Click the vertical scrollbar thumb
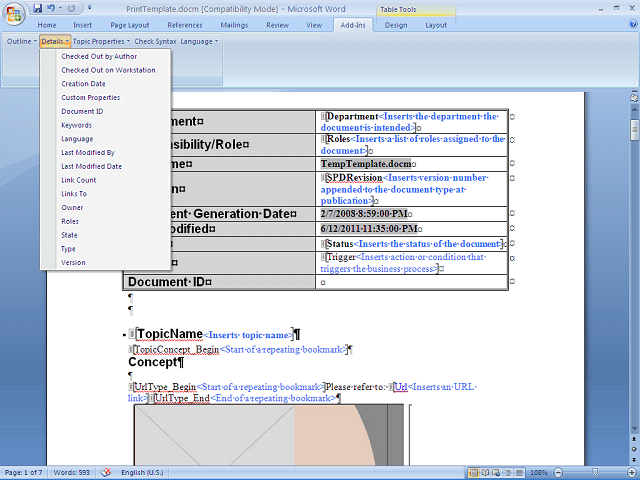 pos(634,130)
